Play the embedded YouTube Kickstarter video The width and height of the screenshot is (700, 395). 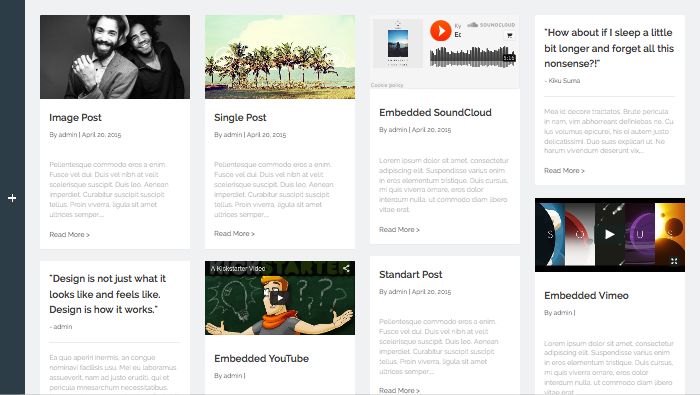pyautogui.click(x=280, y=298)
